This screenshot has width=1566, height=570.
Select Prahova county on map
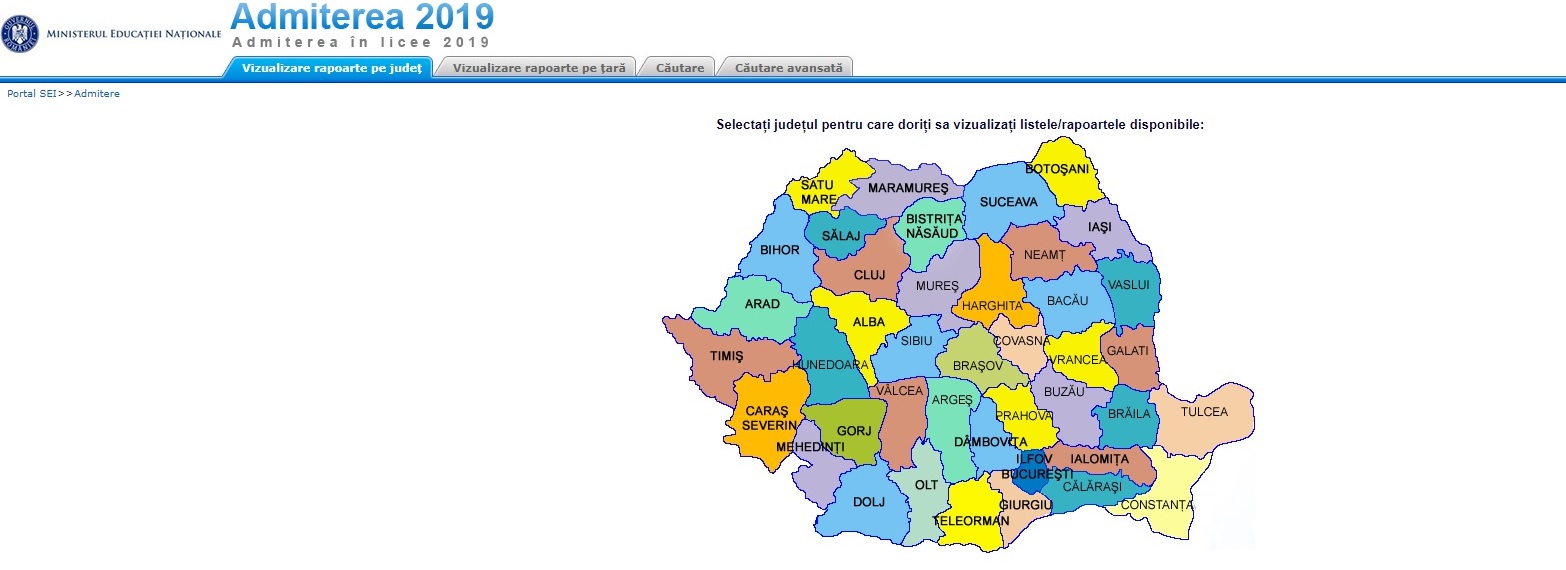1023,415
